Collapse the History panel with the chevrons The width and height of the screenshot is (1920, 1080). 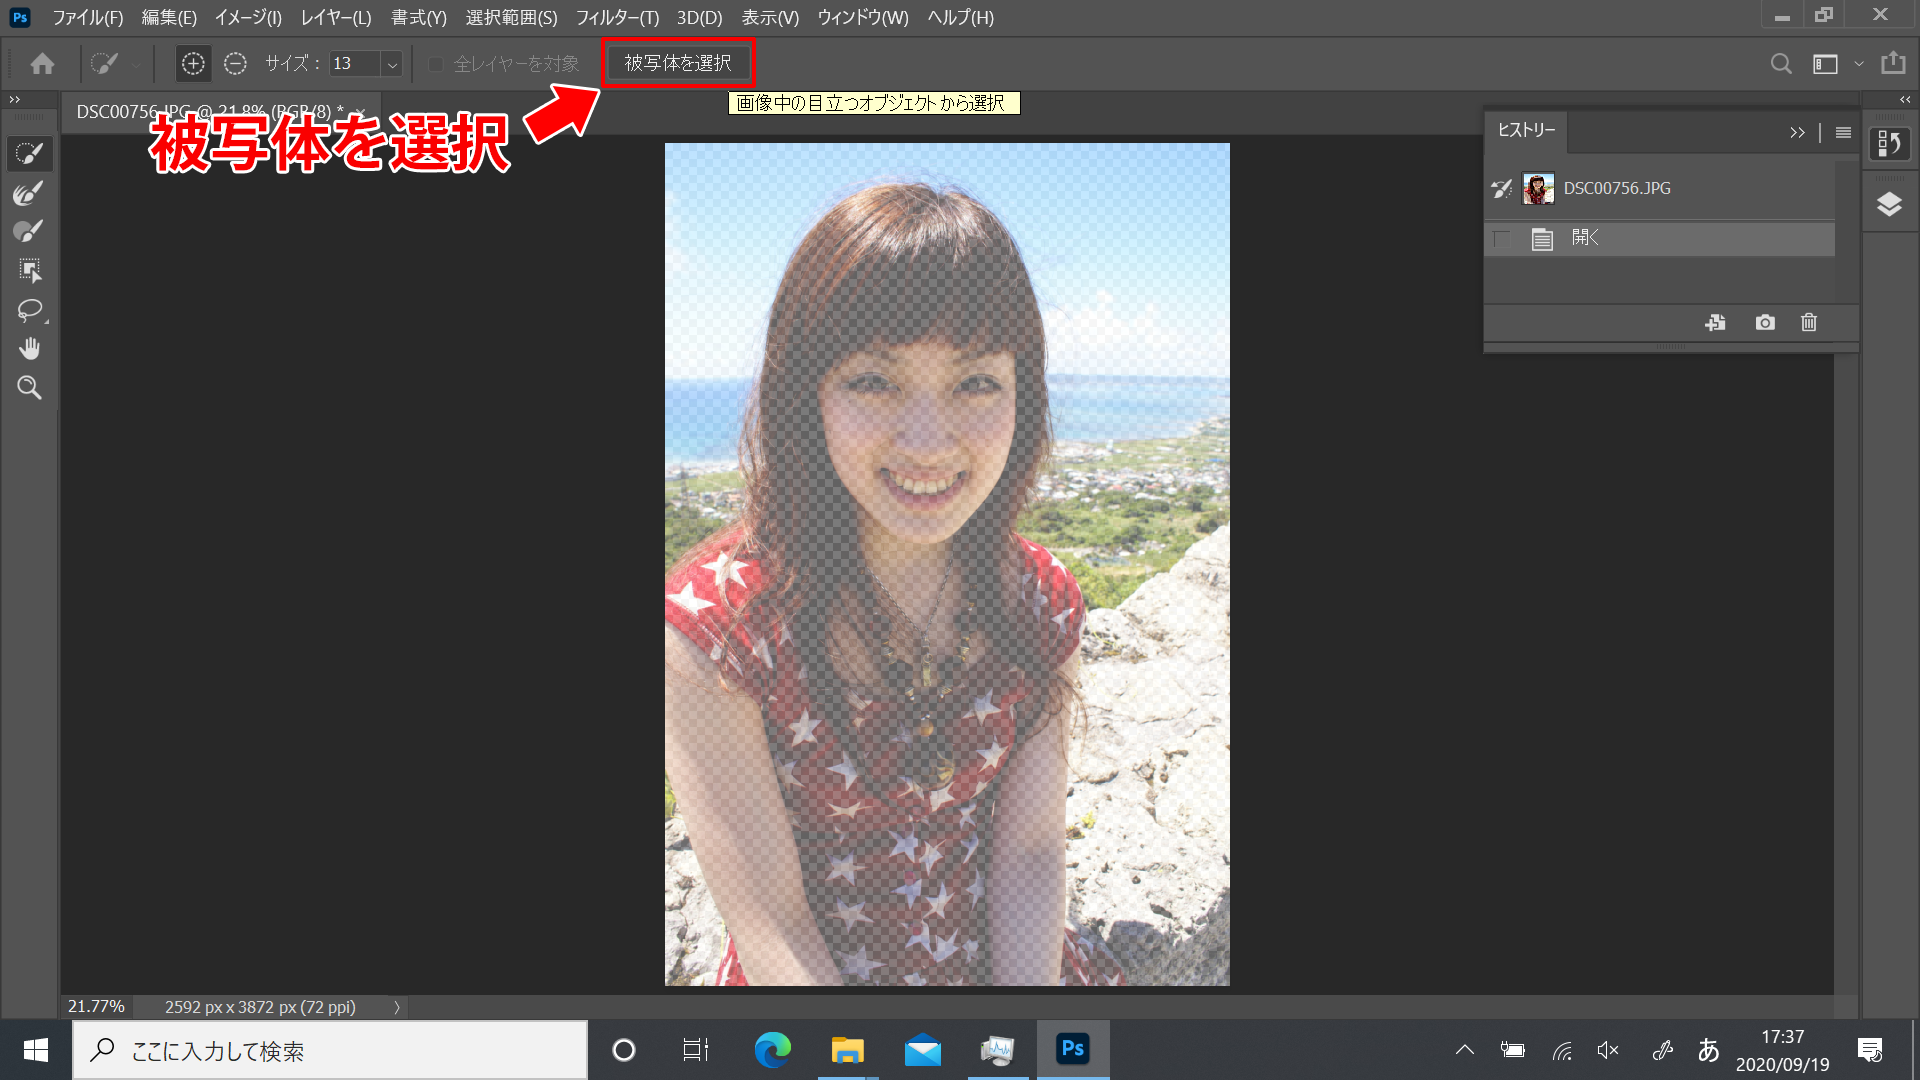pos(1798,132)
